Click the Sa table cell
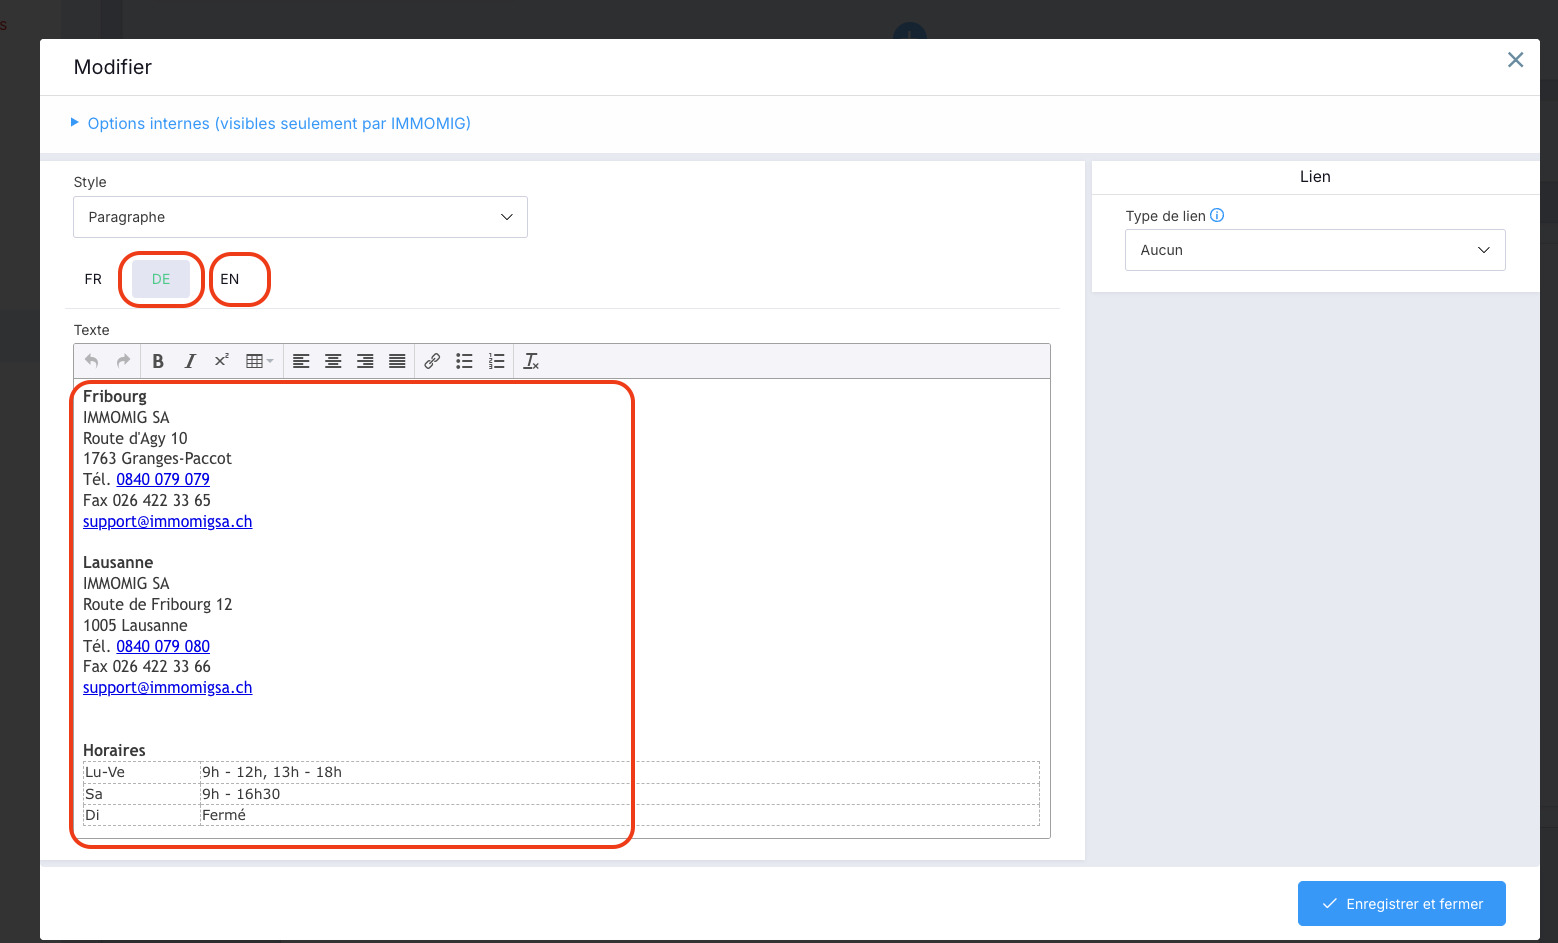Viewport: 1558px width, 943px height. (142, 794)
